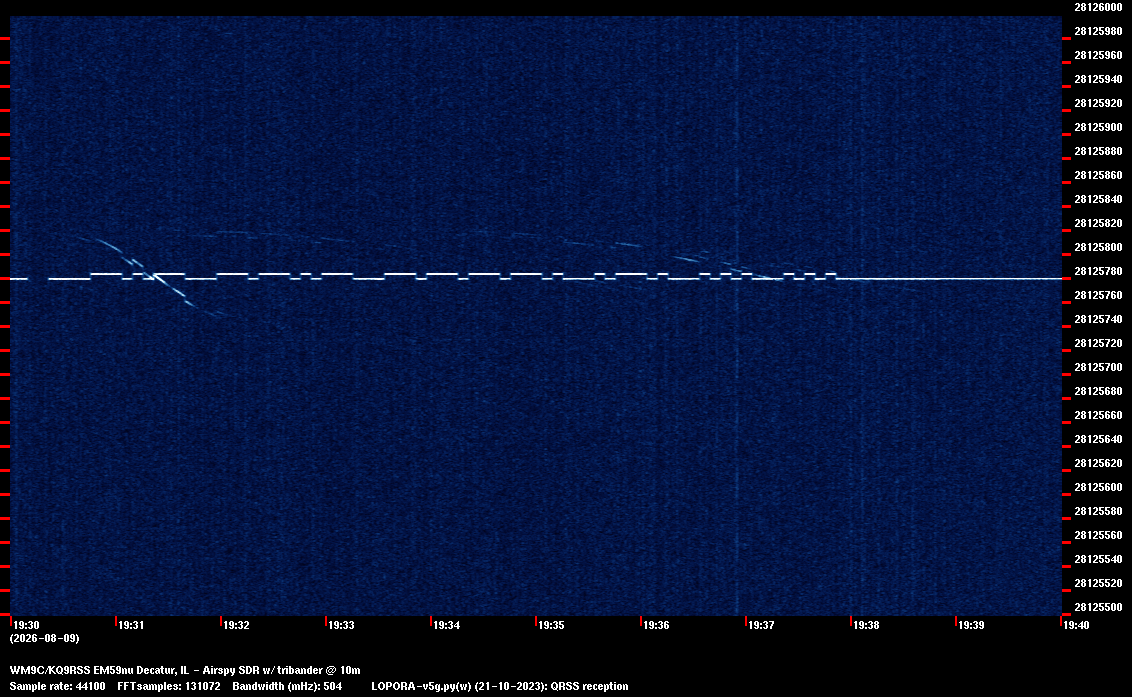Click frequency label 28125560
1132x697 pixels.
[x=1098, y=534]
